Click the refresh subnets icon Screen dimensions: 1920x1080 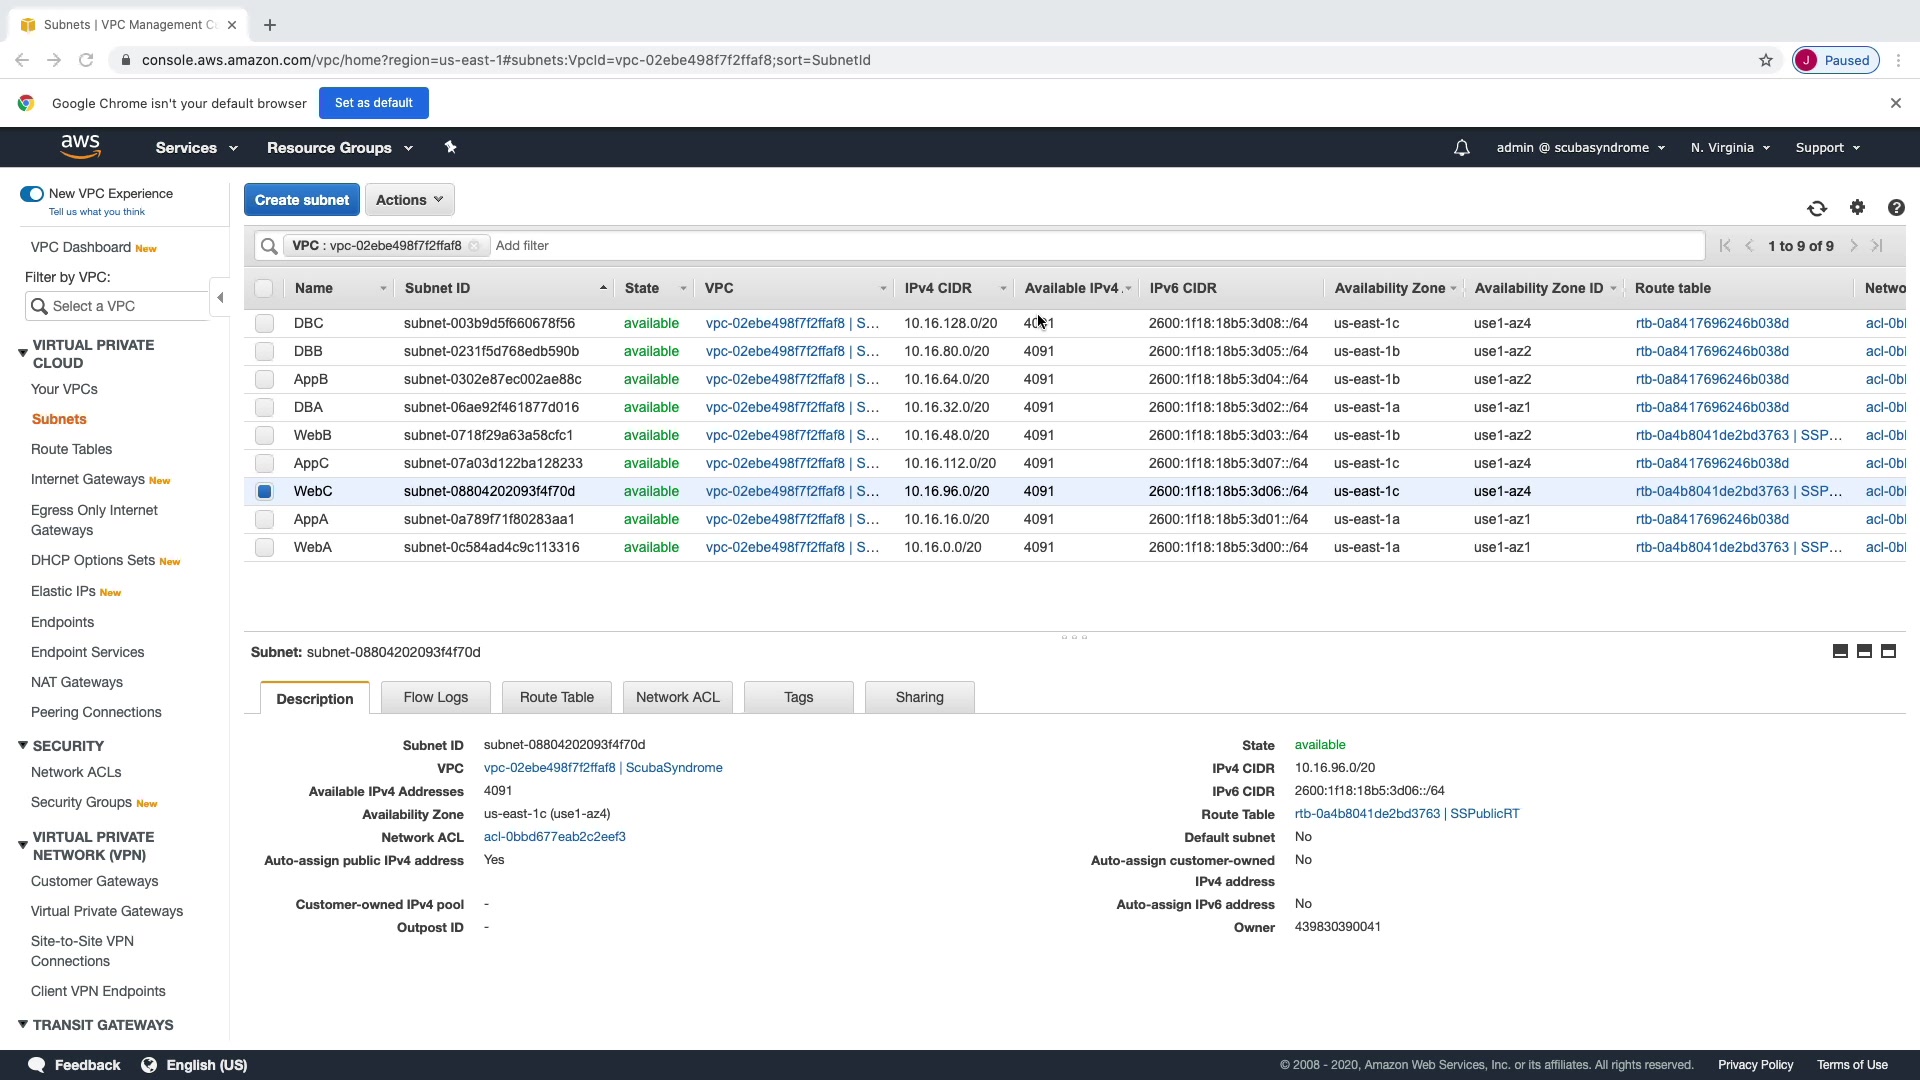[1817, 208]
